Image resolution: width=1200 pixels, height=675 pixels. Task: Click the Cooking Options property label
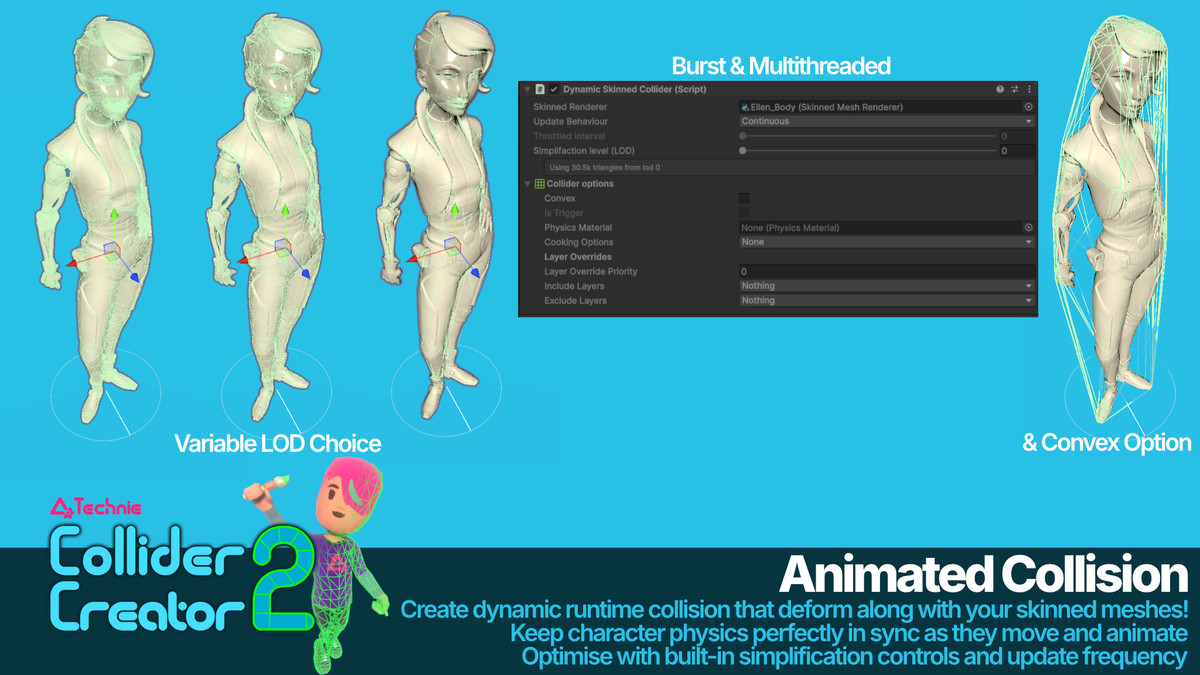[x=579, y=242]
